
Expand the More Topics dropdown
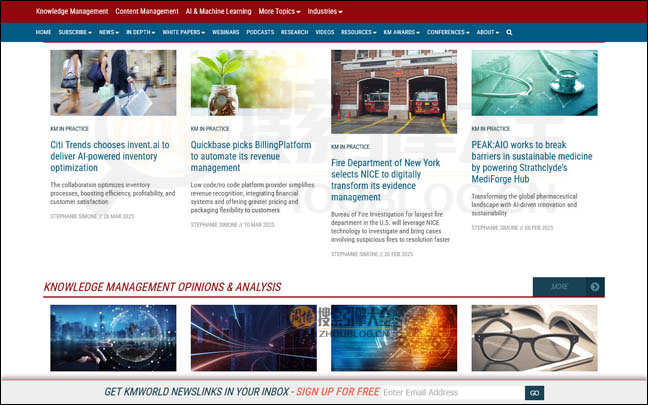(279, 11)
